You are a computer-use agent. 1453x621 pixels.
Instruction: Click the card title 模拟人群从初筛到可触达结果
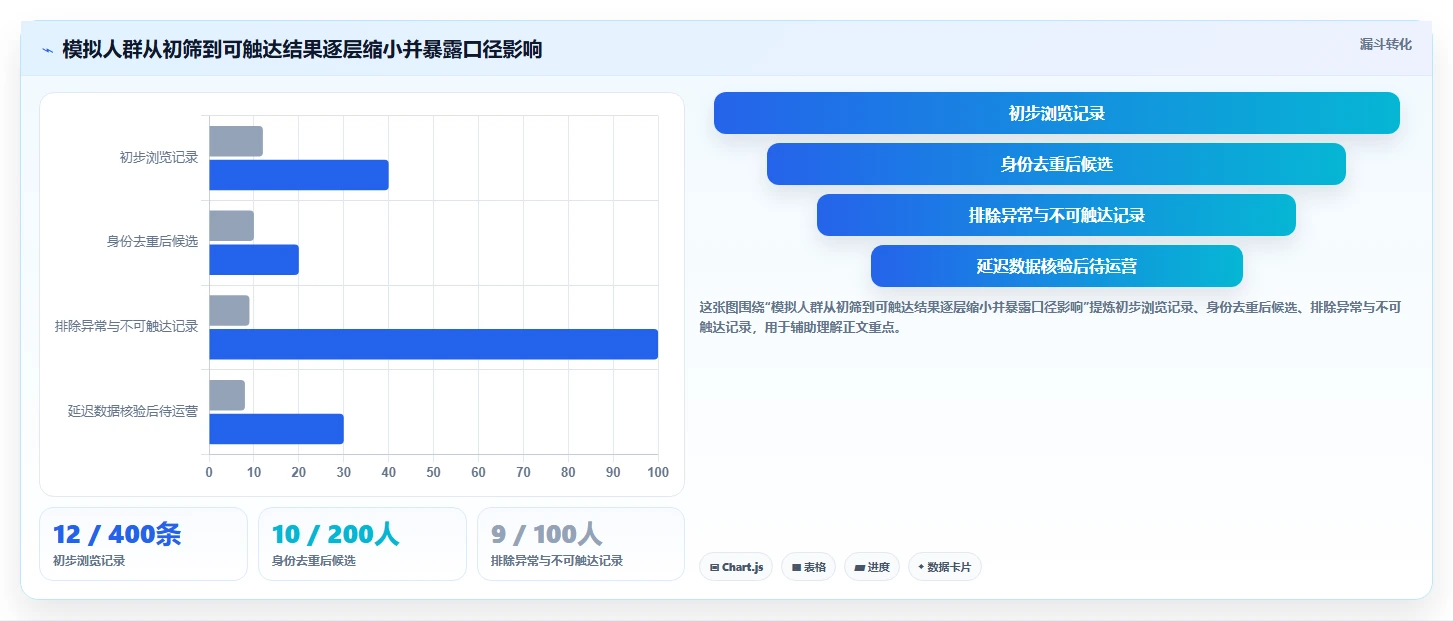[302, 49]
